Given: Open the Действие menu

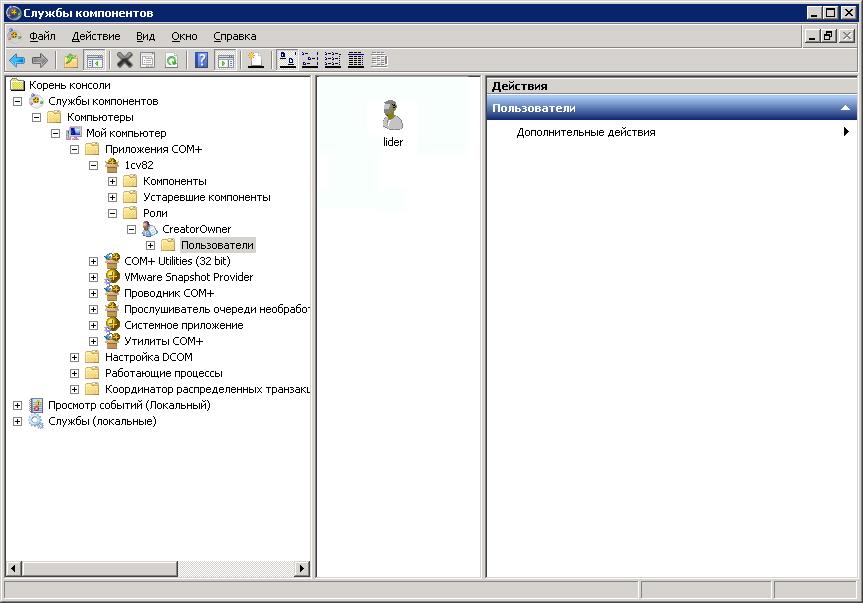Looking at the screenshot, I should (96, 36).
